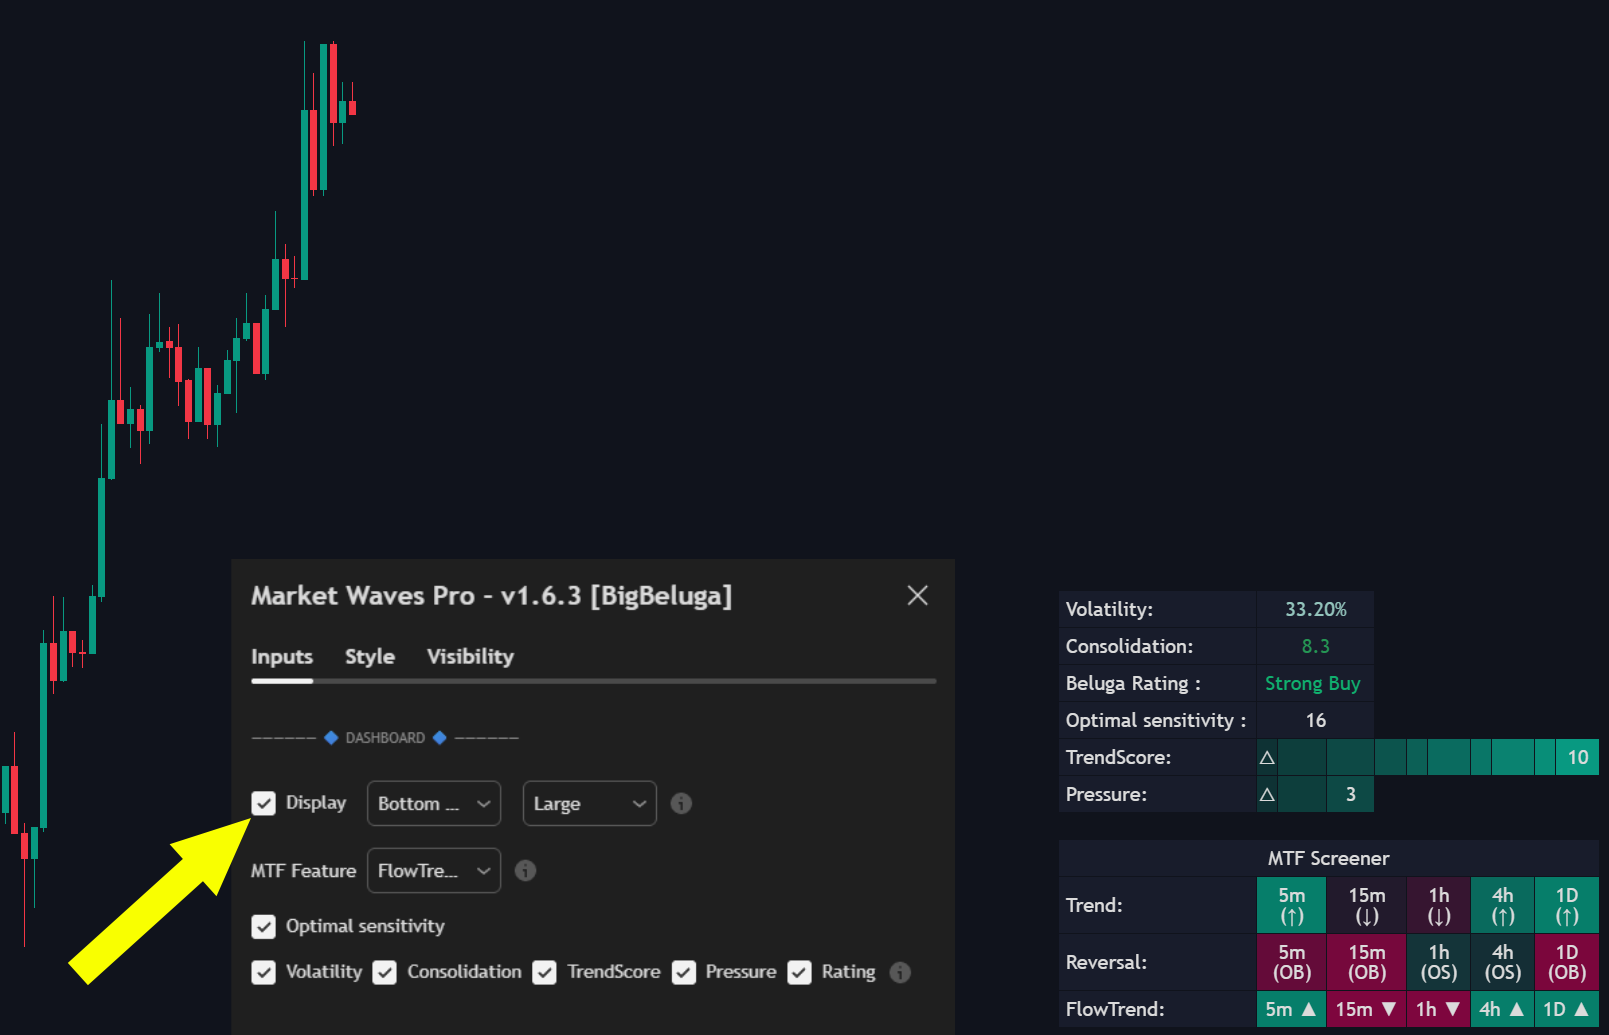Select the Consolidation 8.3 value

pyautogui.click(x=1315, y=646)
